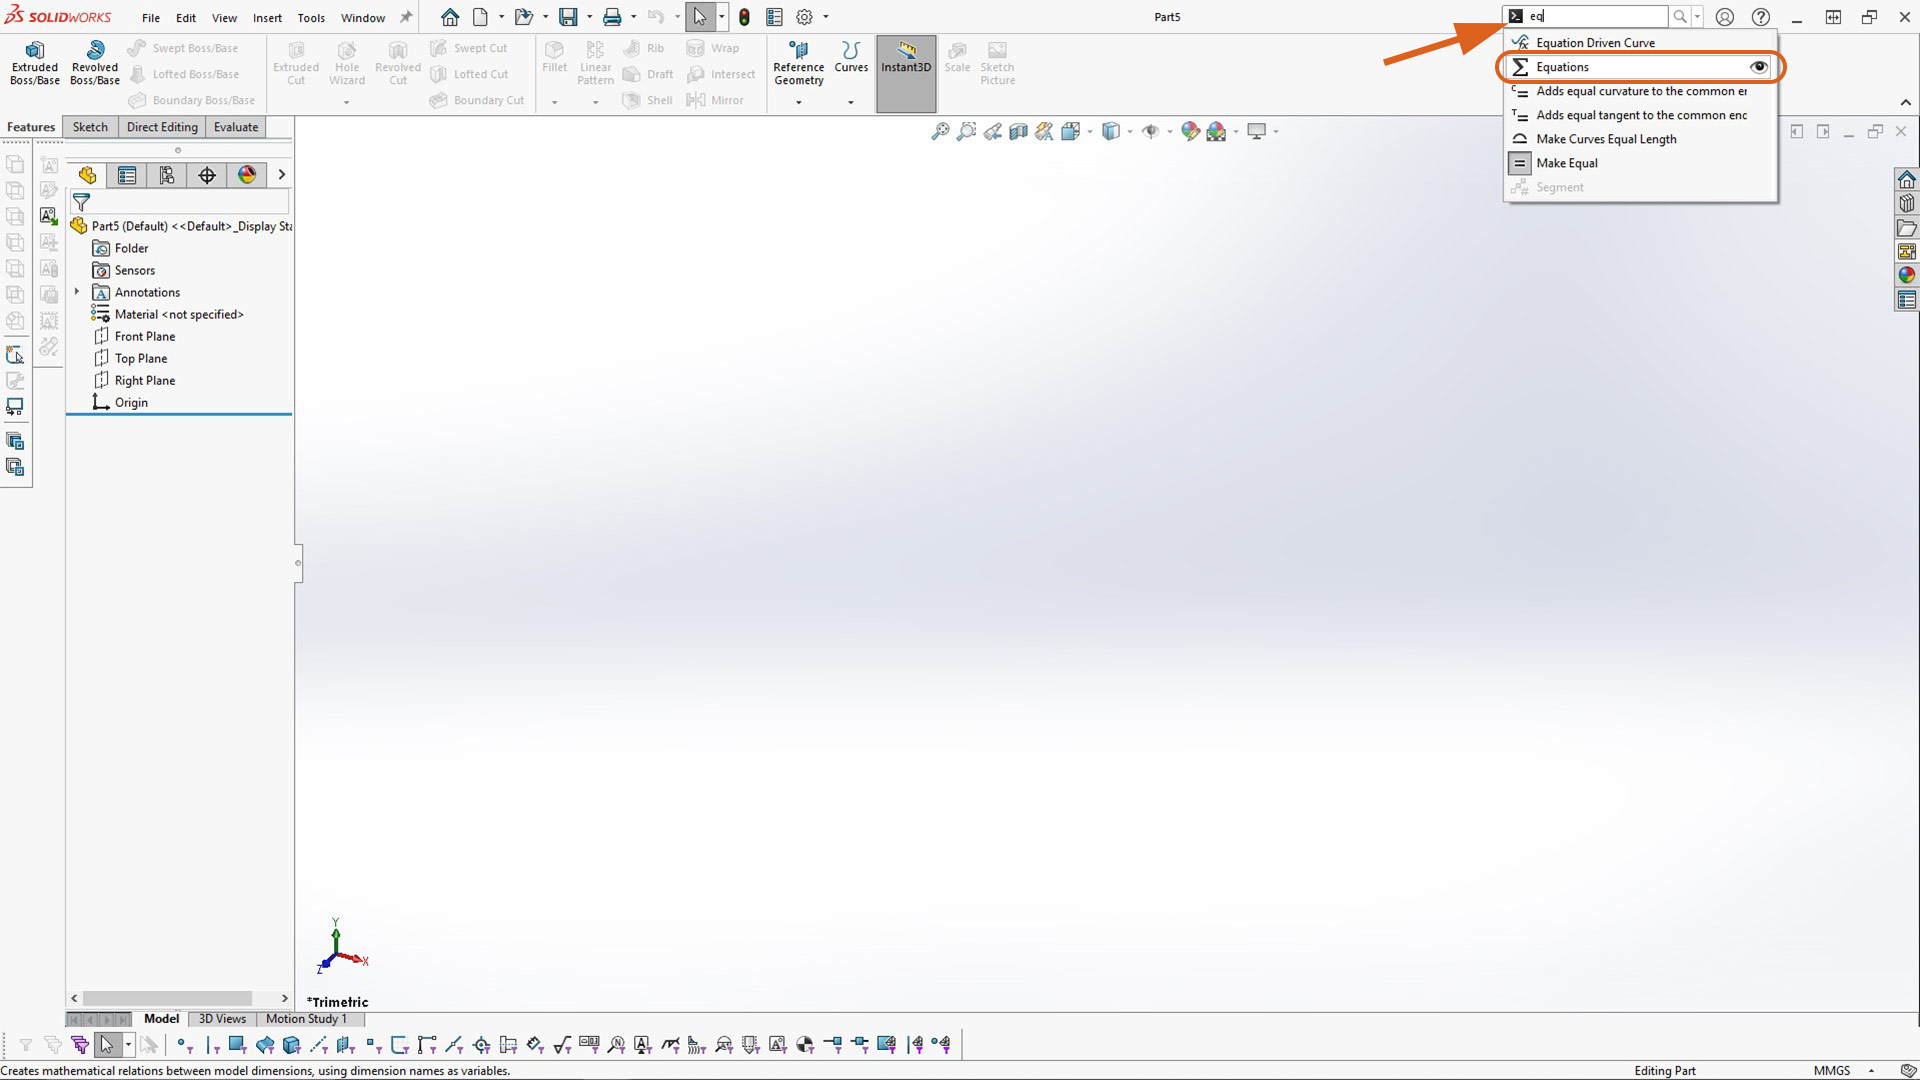Select Material not specified tree item

[179, 314]
